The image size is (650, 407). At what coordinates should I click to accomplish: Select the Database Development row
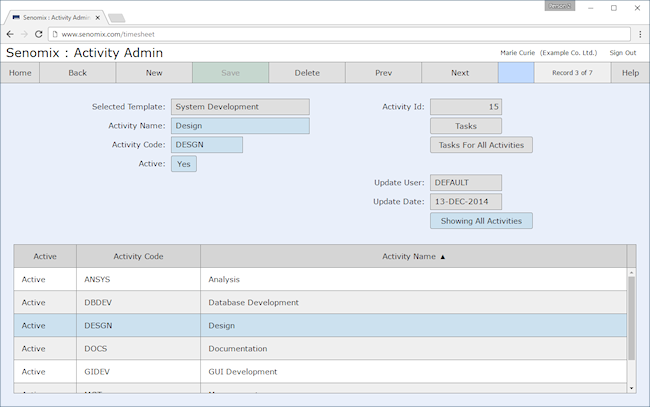coord(320,303)
